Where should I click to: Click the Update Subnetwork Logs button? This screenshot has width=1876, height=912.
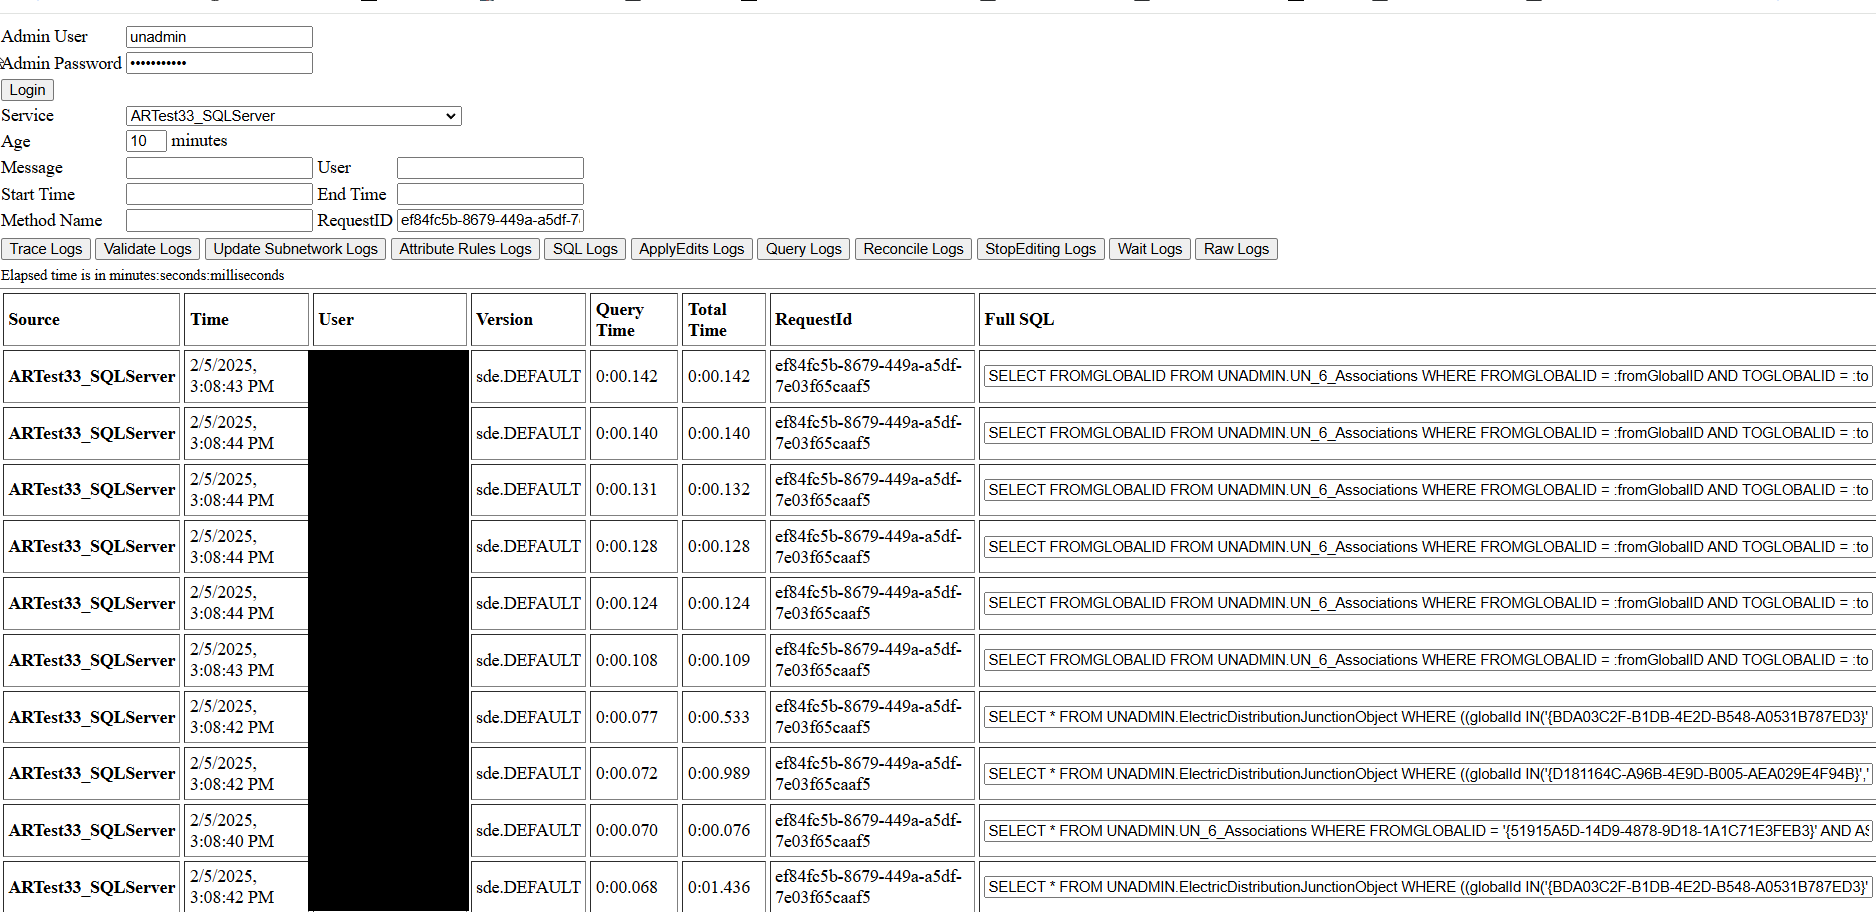click(x=295, y=248)
